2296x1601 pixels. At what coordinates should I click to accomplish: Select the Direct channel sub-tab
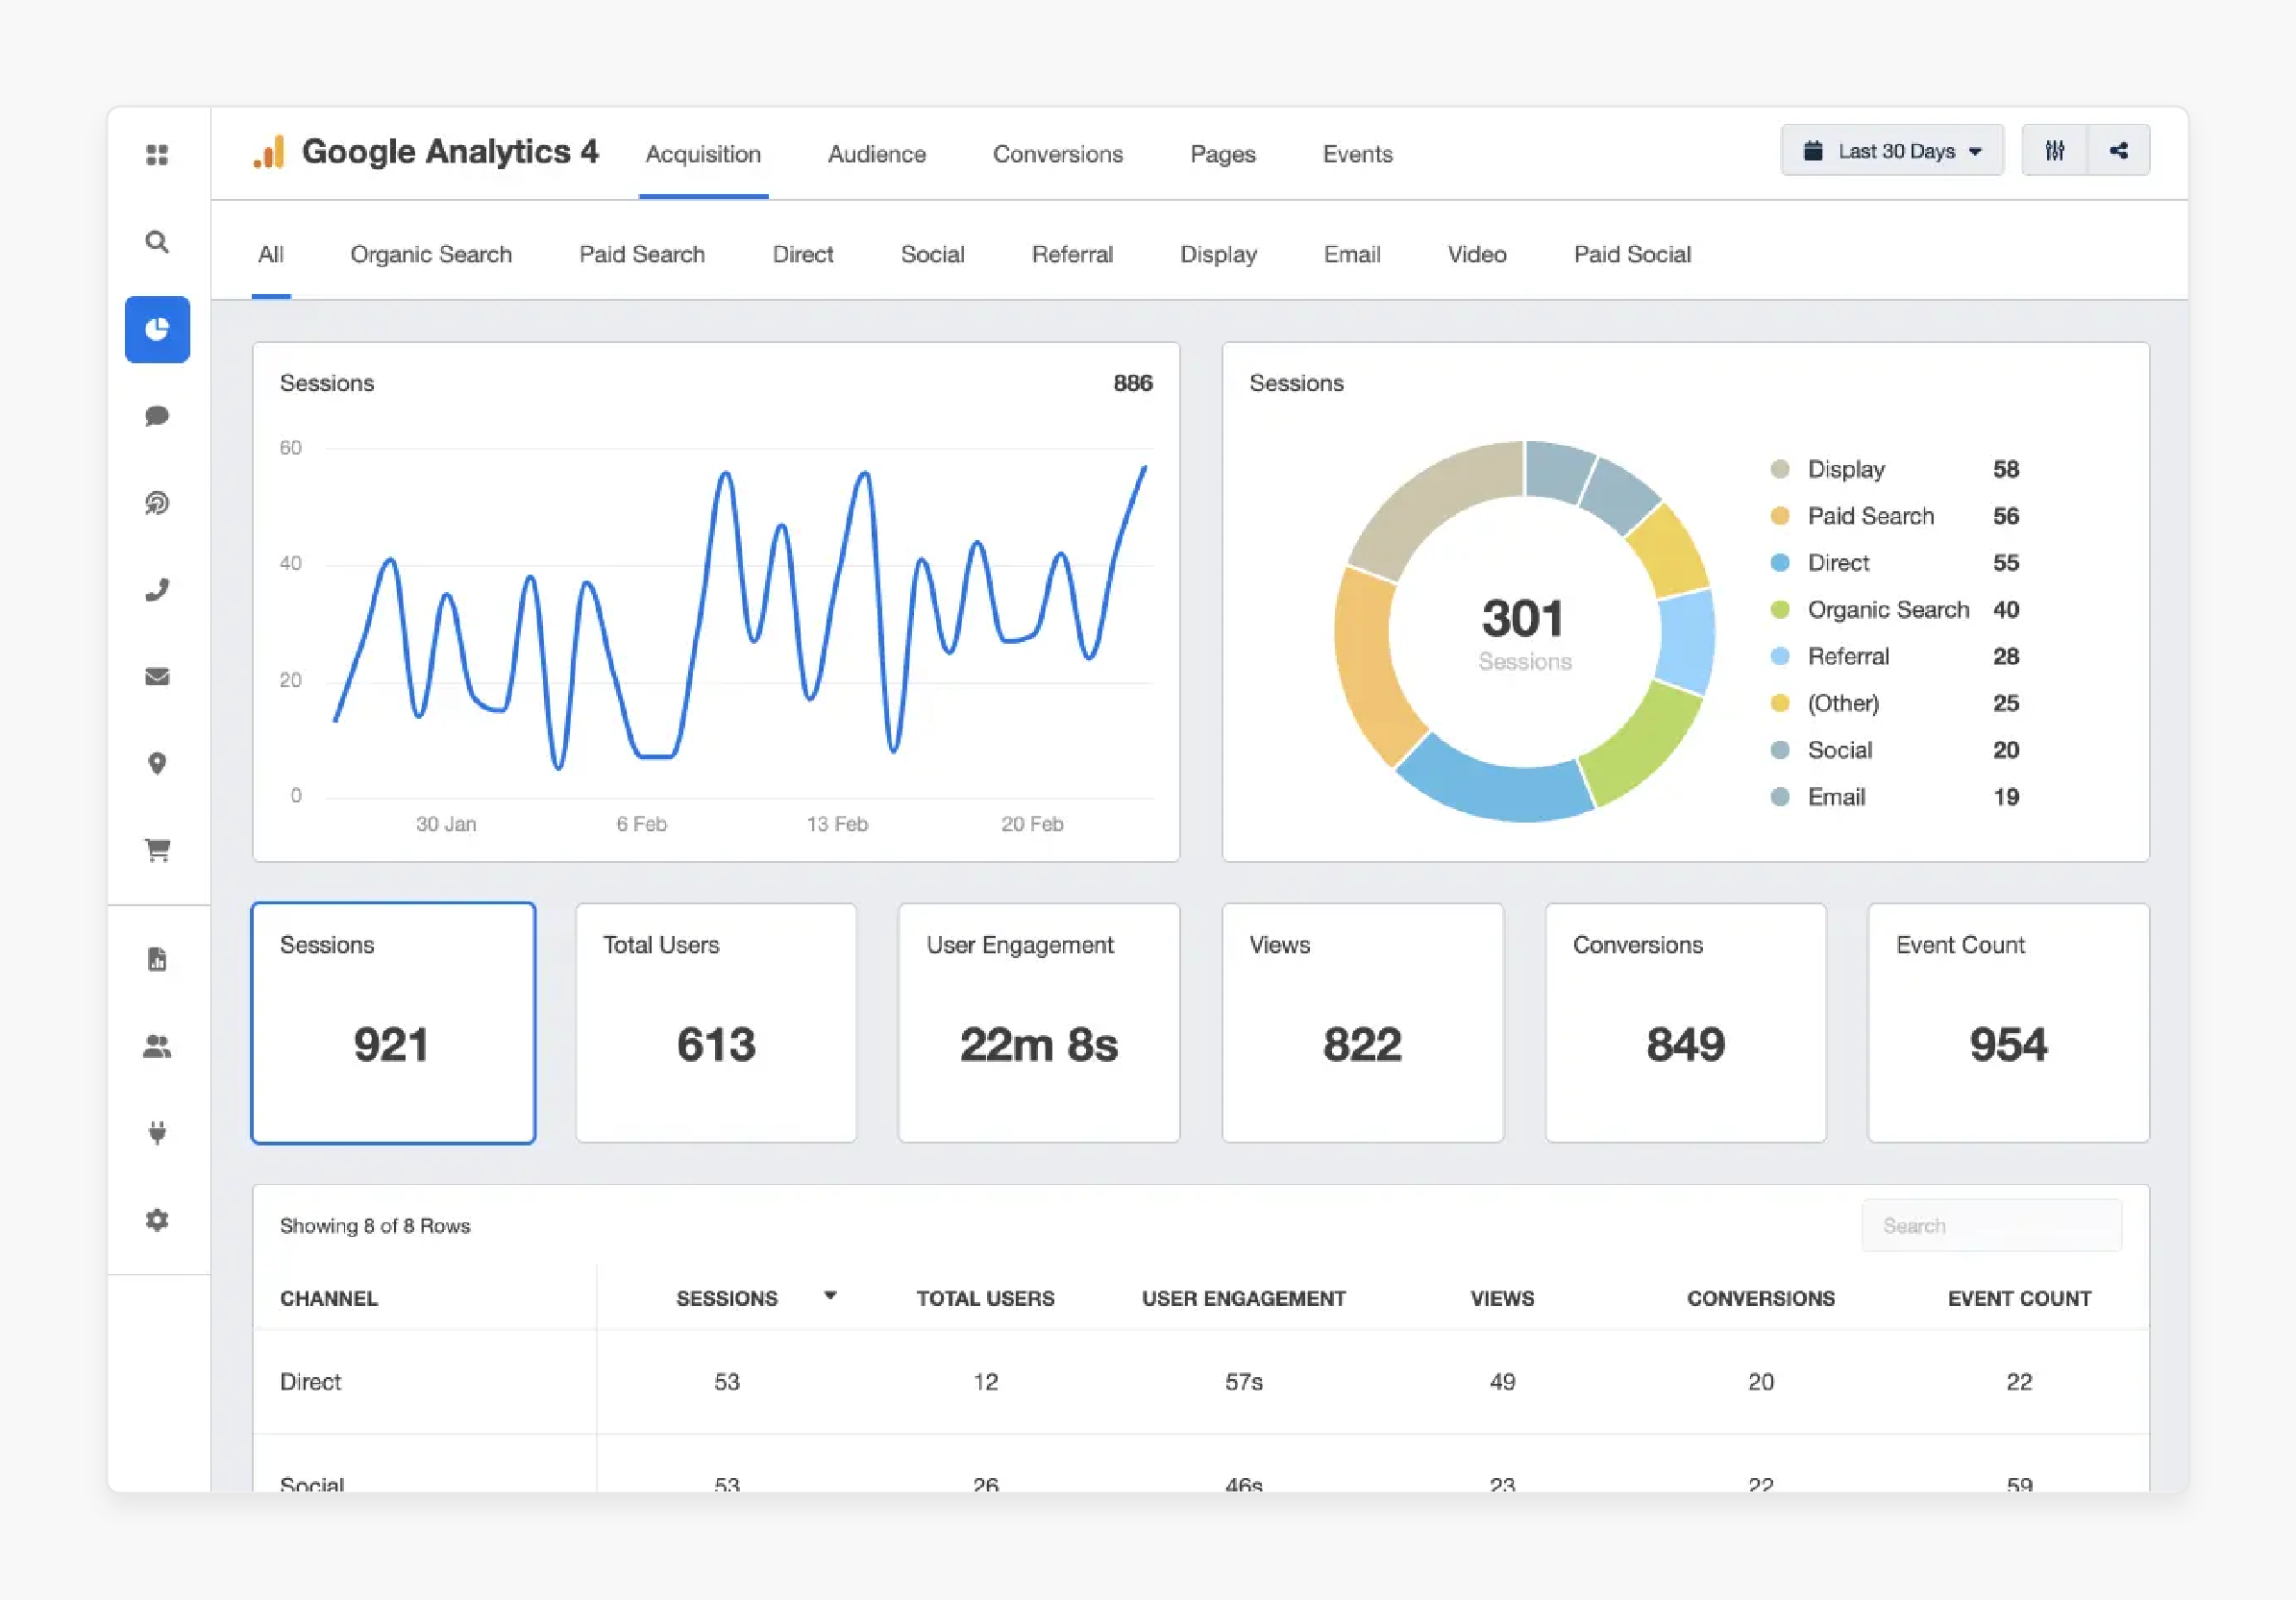pyautogui.click(x=803, y=254)
